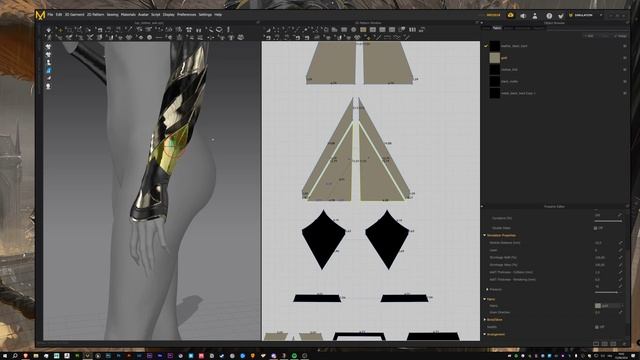This screenshot has width=640, height=360.
Task: Select the highlighted yellow Select/Move tool
Action: click(60, 30)
